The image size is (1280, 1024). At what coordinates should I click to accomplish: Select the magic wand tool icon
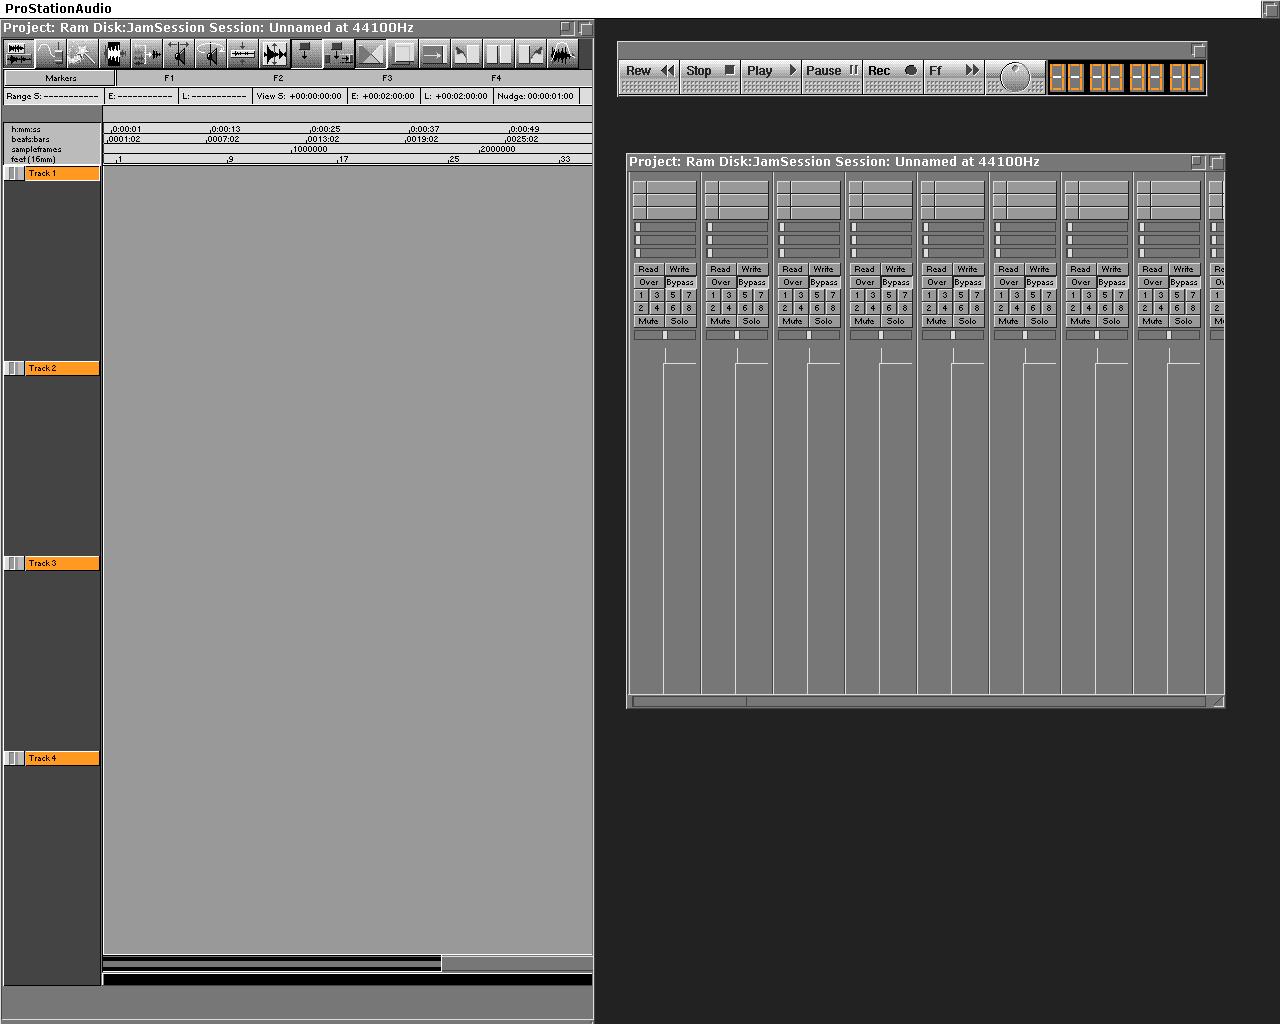click(x=82, y=53)
